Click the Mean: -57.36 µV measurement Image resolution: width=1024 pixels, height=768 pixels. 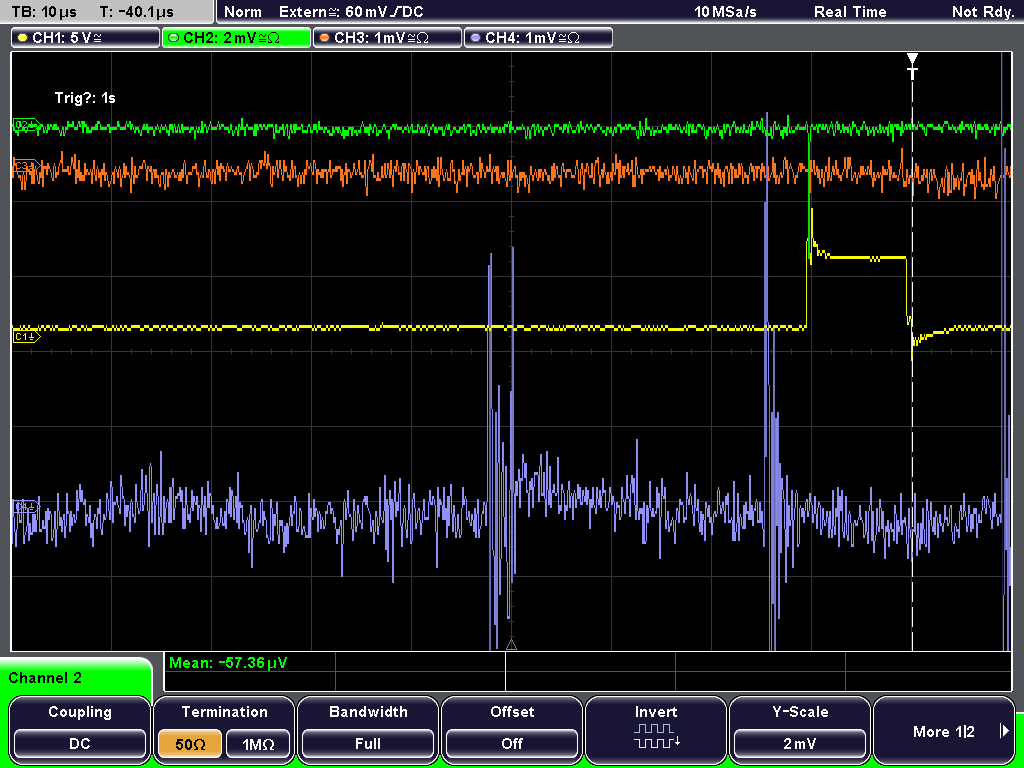tap(228, 663)
